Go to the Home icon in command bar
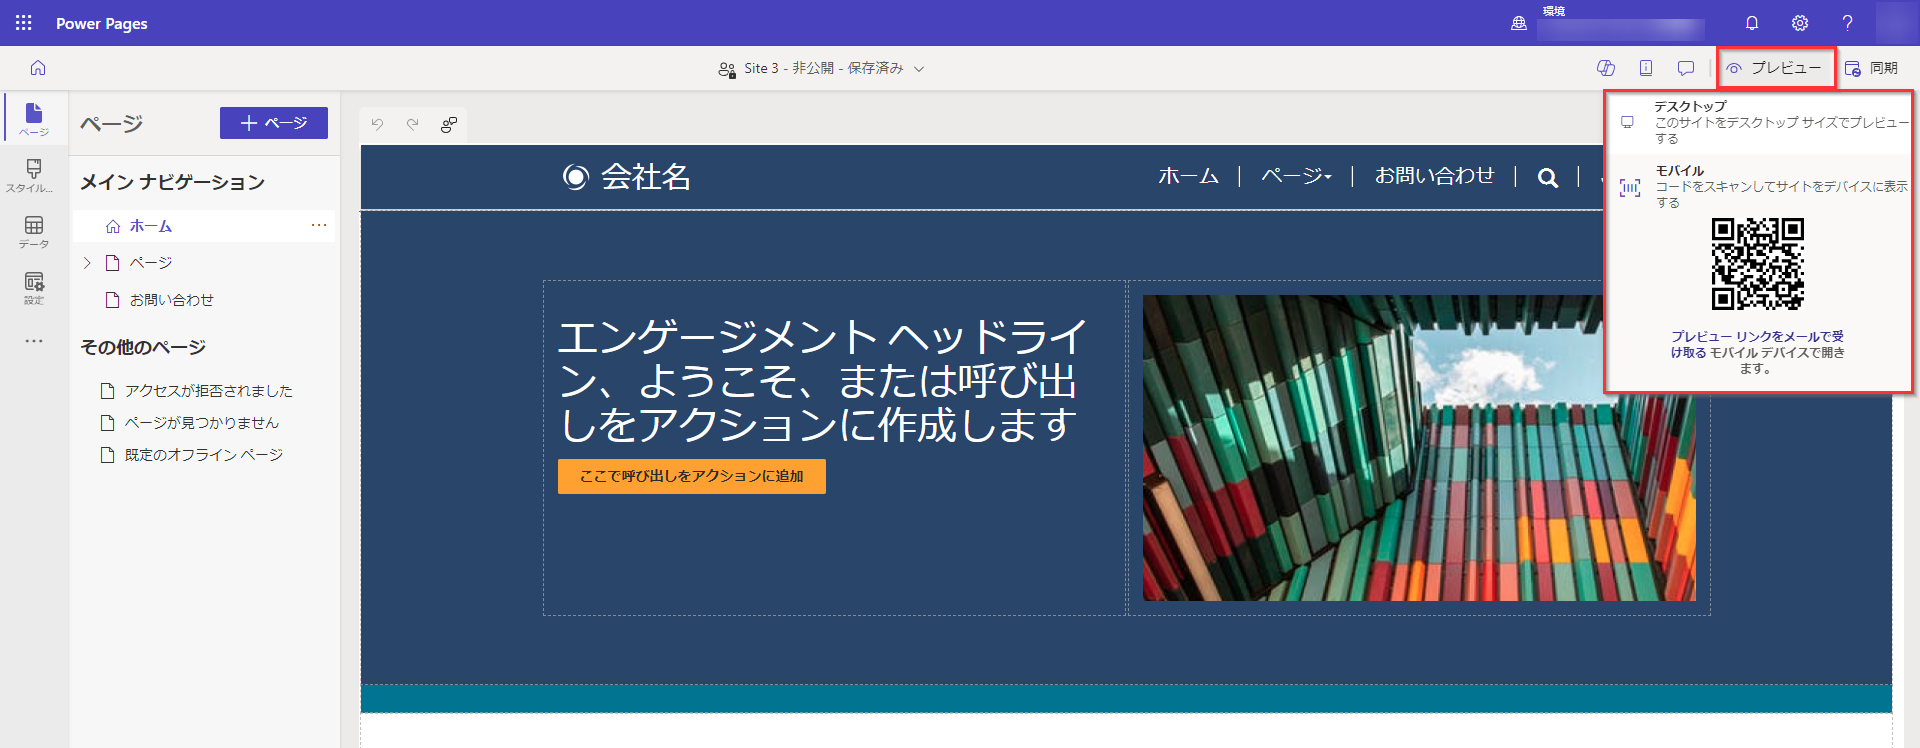Screen dimensions: 1920x748 (38, 68)
